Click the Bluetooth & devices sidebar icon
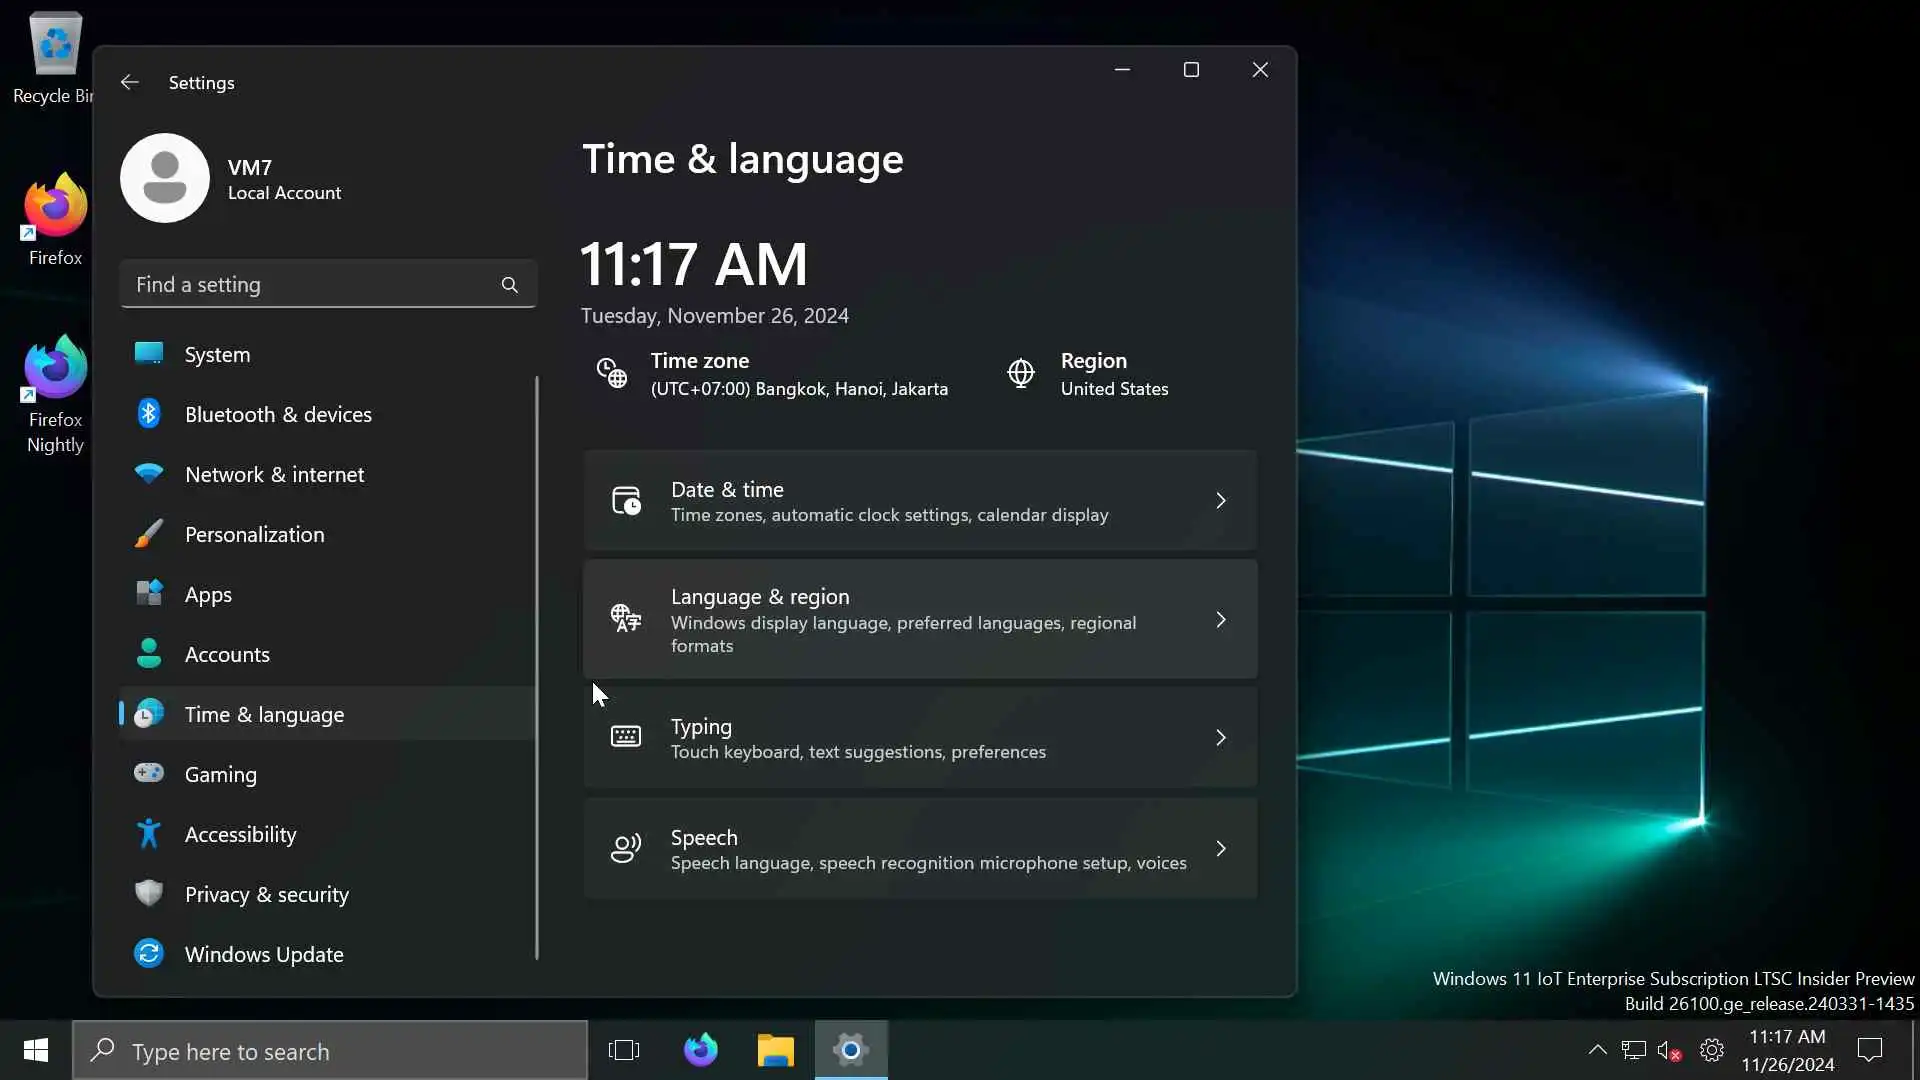The image size is (1920, 1080). pos(149,413)
